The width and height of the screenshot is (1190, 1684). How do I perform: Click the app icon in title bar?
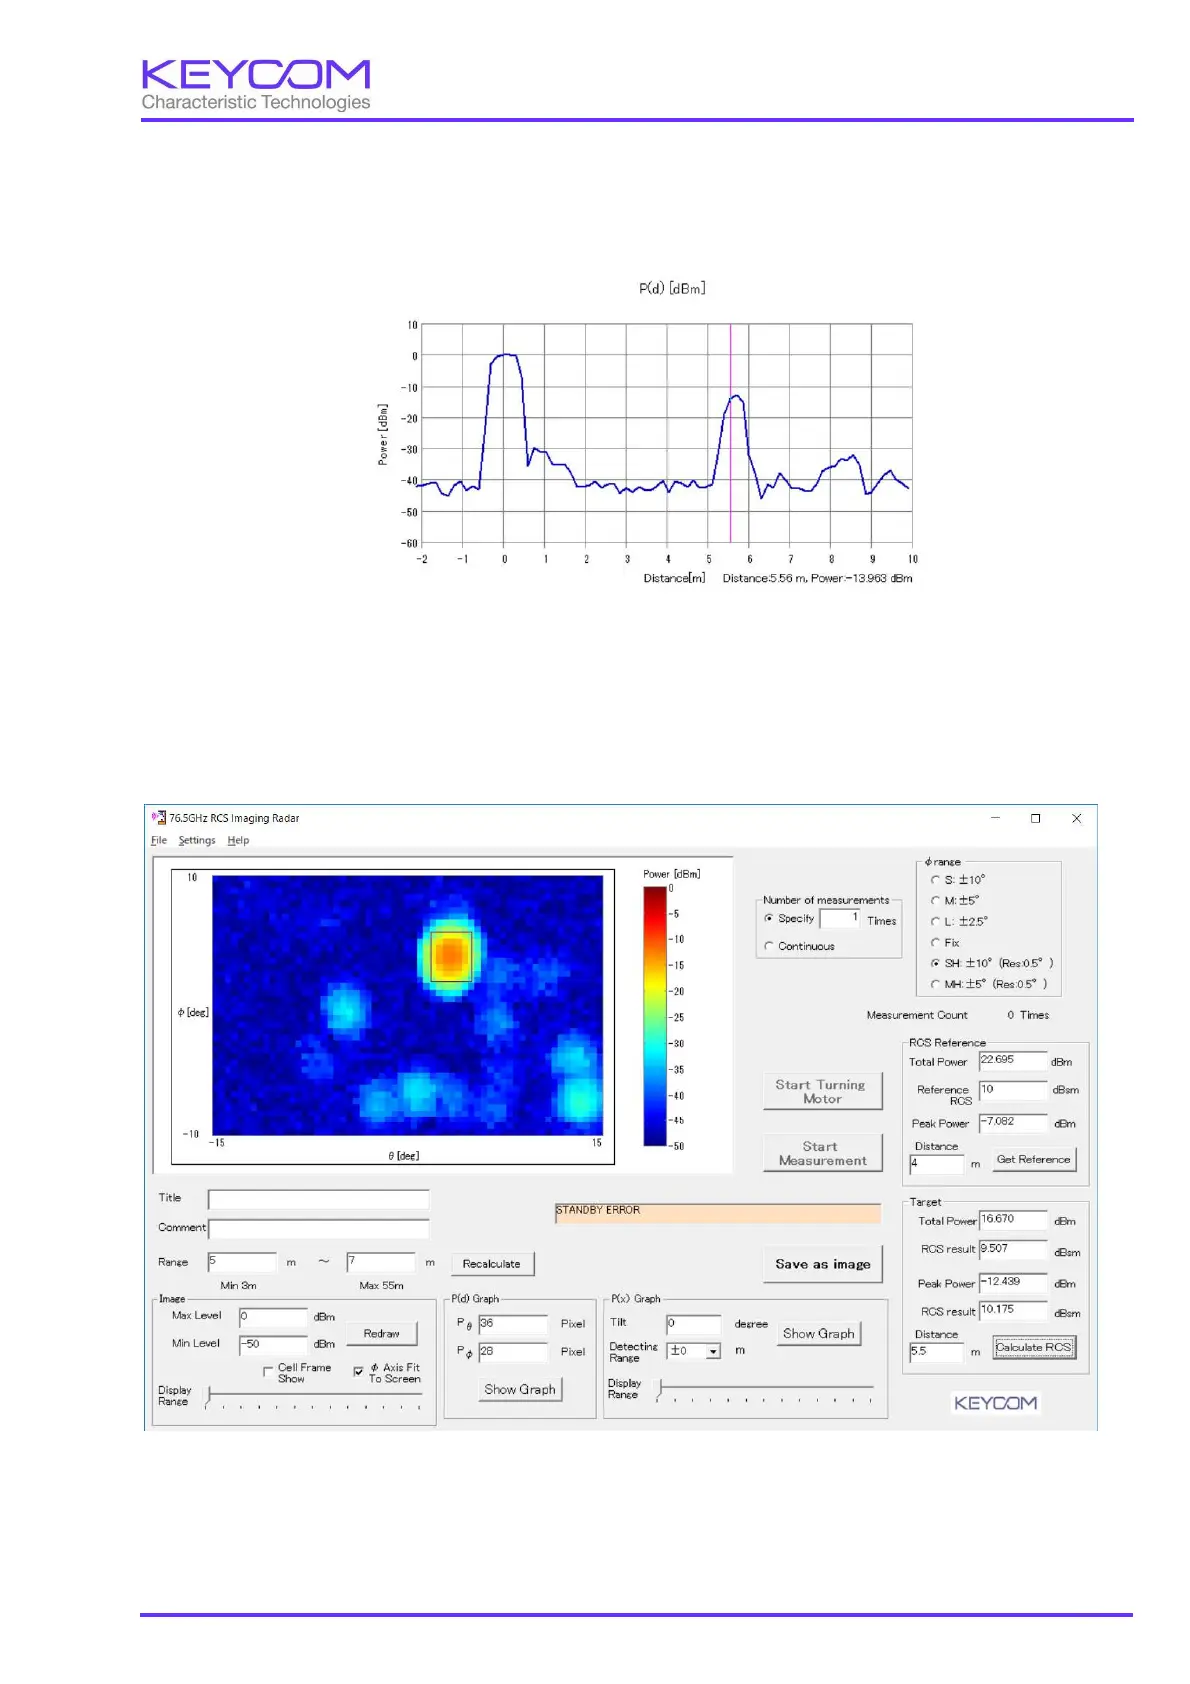tap(158, 818)
